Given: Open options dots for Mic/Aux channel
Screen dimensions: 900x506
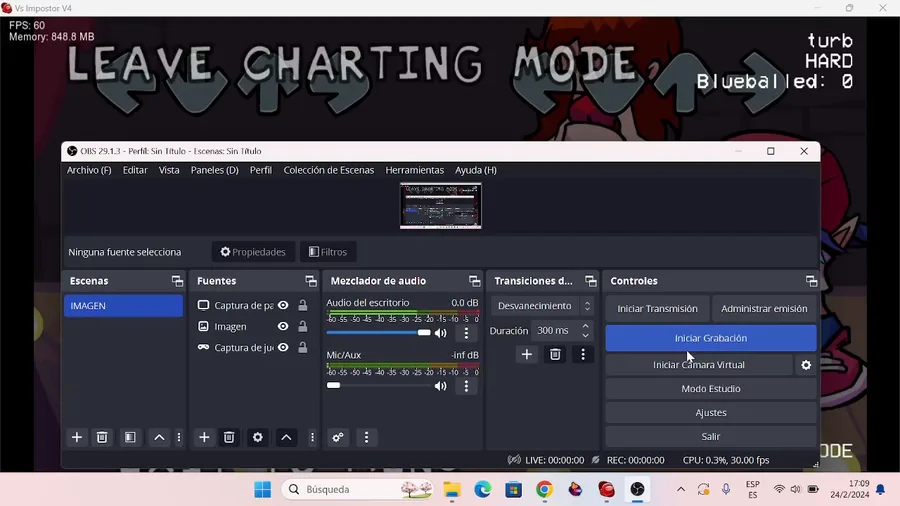Looking at the screenshot, I should (466, 386).
